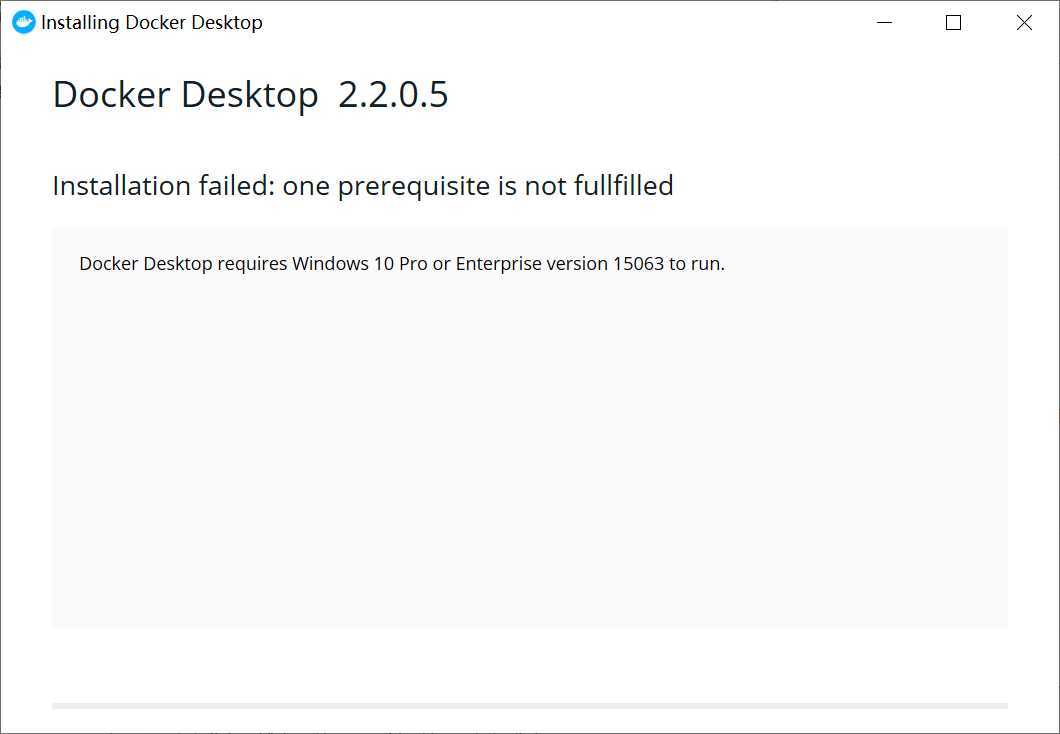Image resolution: width=1060 pixels, height=734 pixels.
Task: Close the Docker Desktop installer window
Action: [x=1023, y=22]
